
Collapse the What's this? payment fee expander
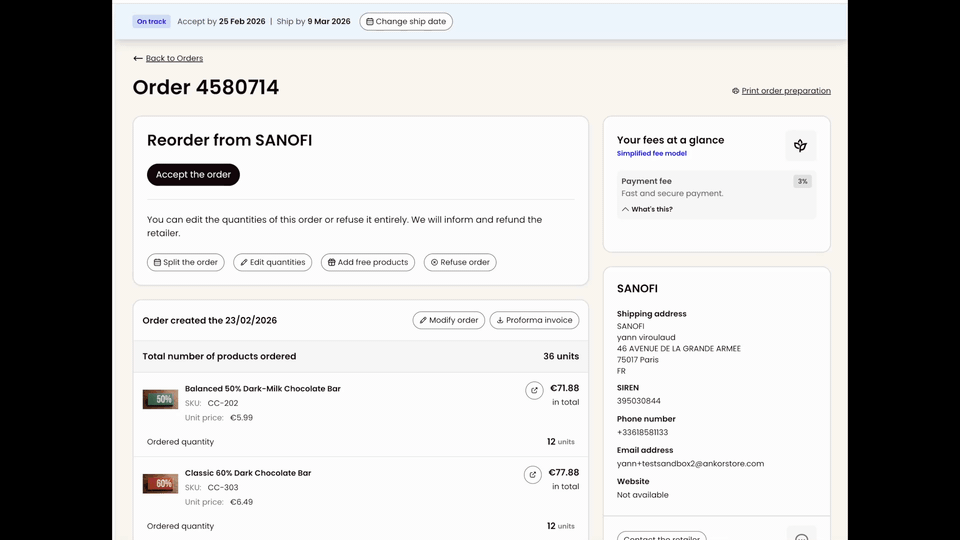pos(647,209)
